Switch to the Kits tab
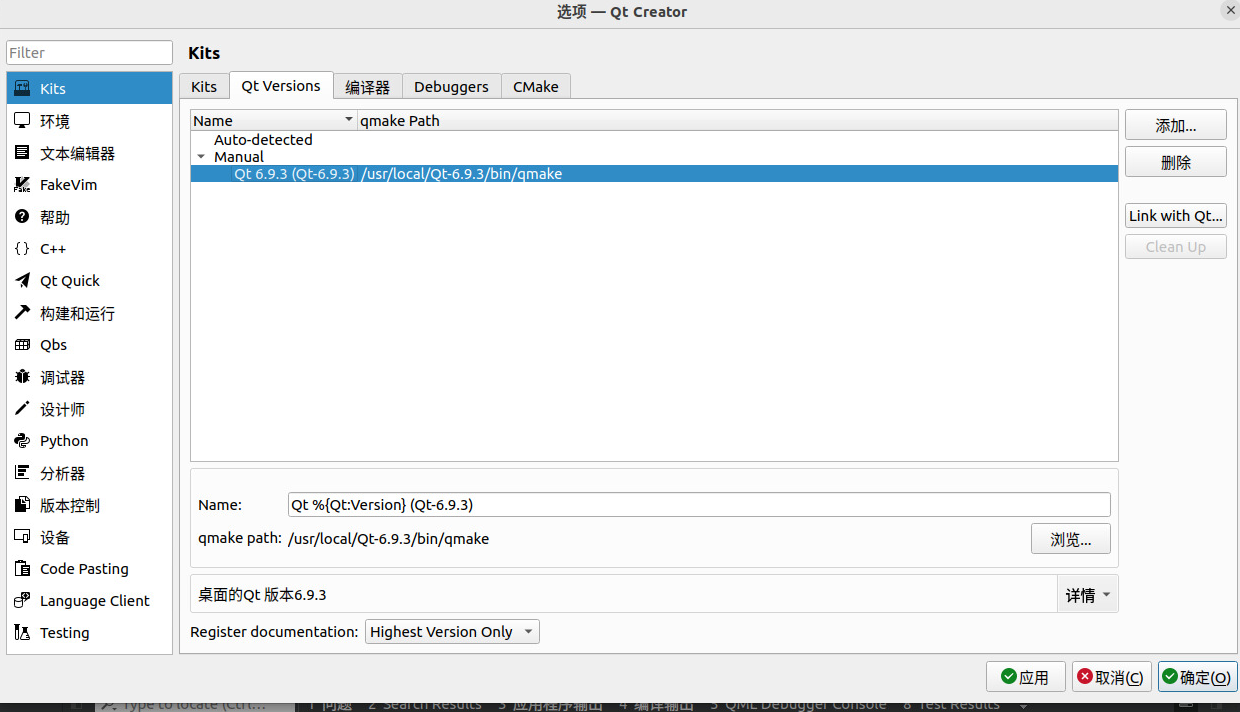The height and width of the screenshot is (712, 1240). click(x=204, y=86)
